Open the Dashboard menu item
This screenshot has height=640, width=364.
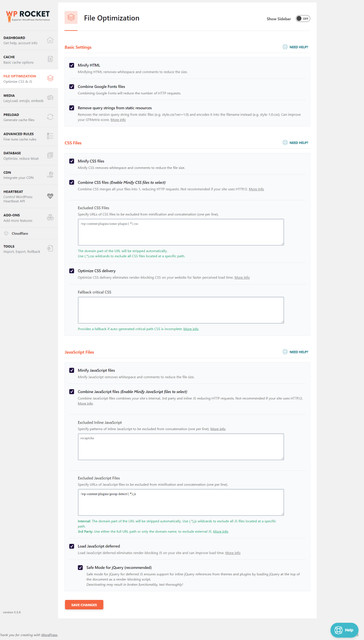coord(29,40)
